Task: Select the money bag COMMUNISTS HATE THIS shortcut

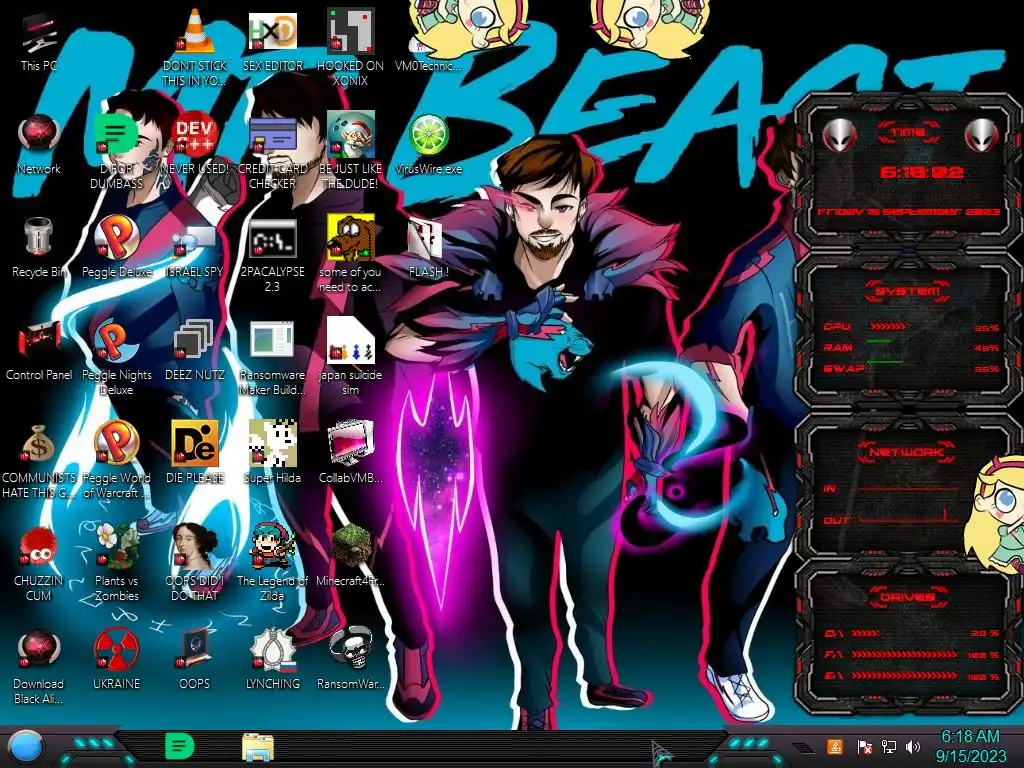Action: [x=39, y=461]
